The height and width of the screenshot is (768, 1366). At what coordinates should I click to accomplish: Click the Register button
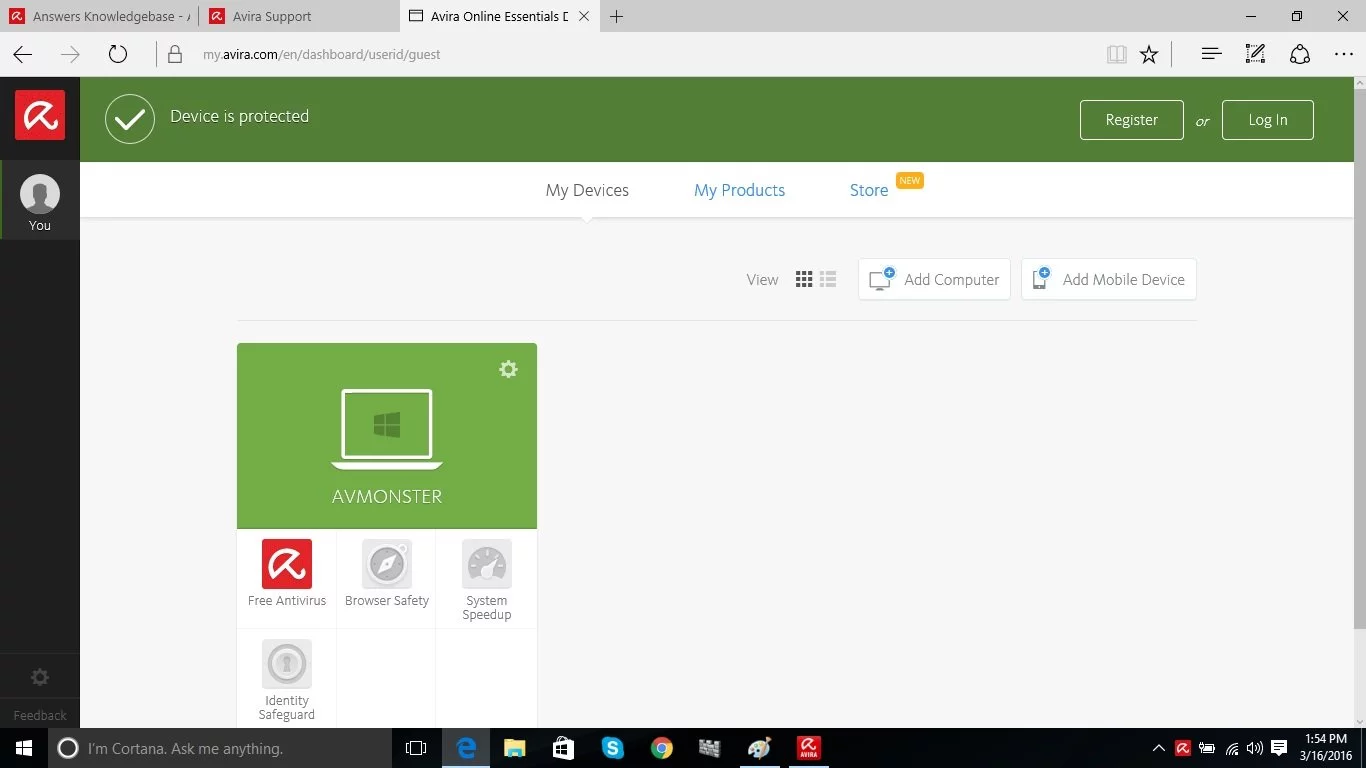pos(1131,120)
